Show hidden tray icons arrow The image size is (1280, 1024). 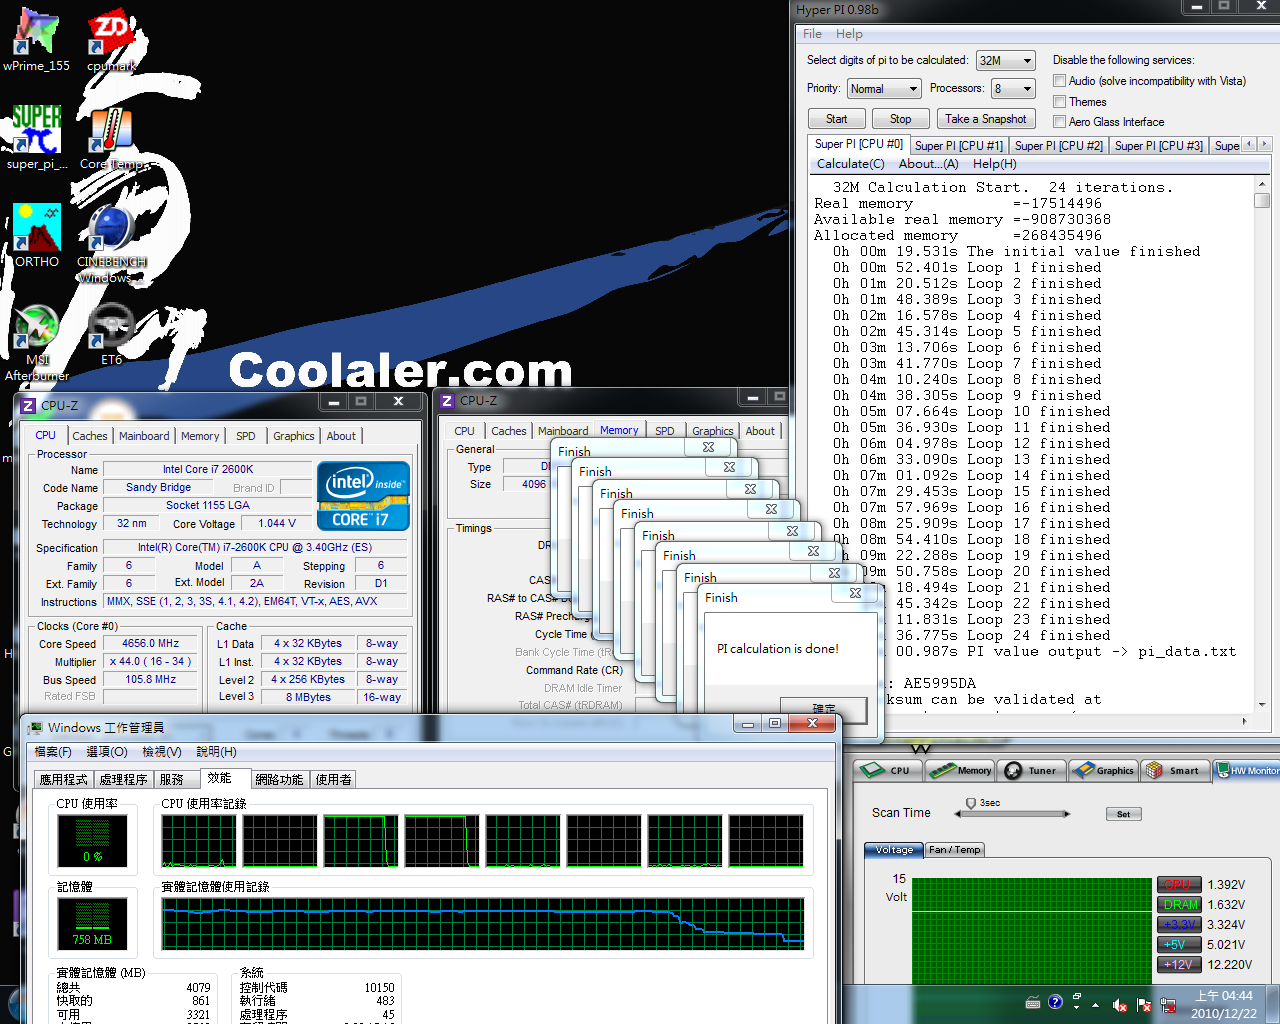pos(1096,1005)
